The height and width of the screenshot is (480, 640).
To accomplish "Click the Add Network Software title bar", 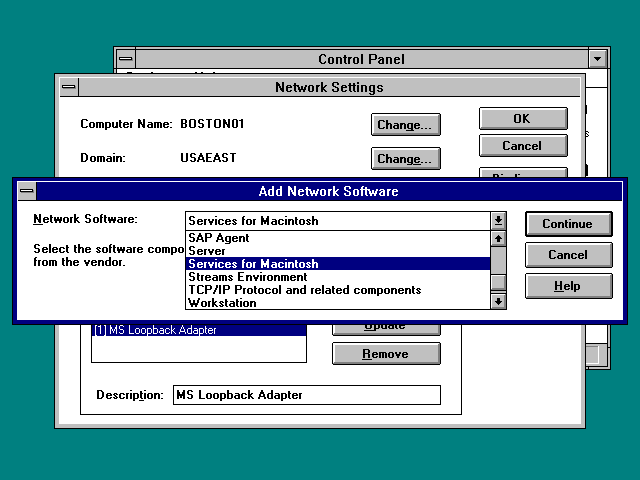I will coord(329,191).
